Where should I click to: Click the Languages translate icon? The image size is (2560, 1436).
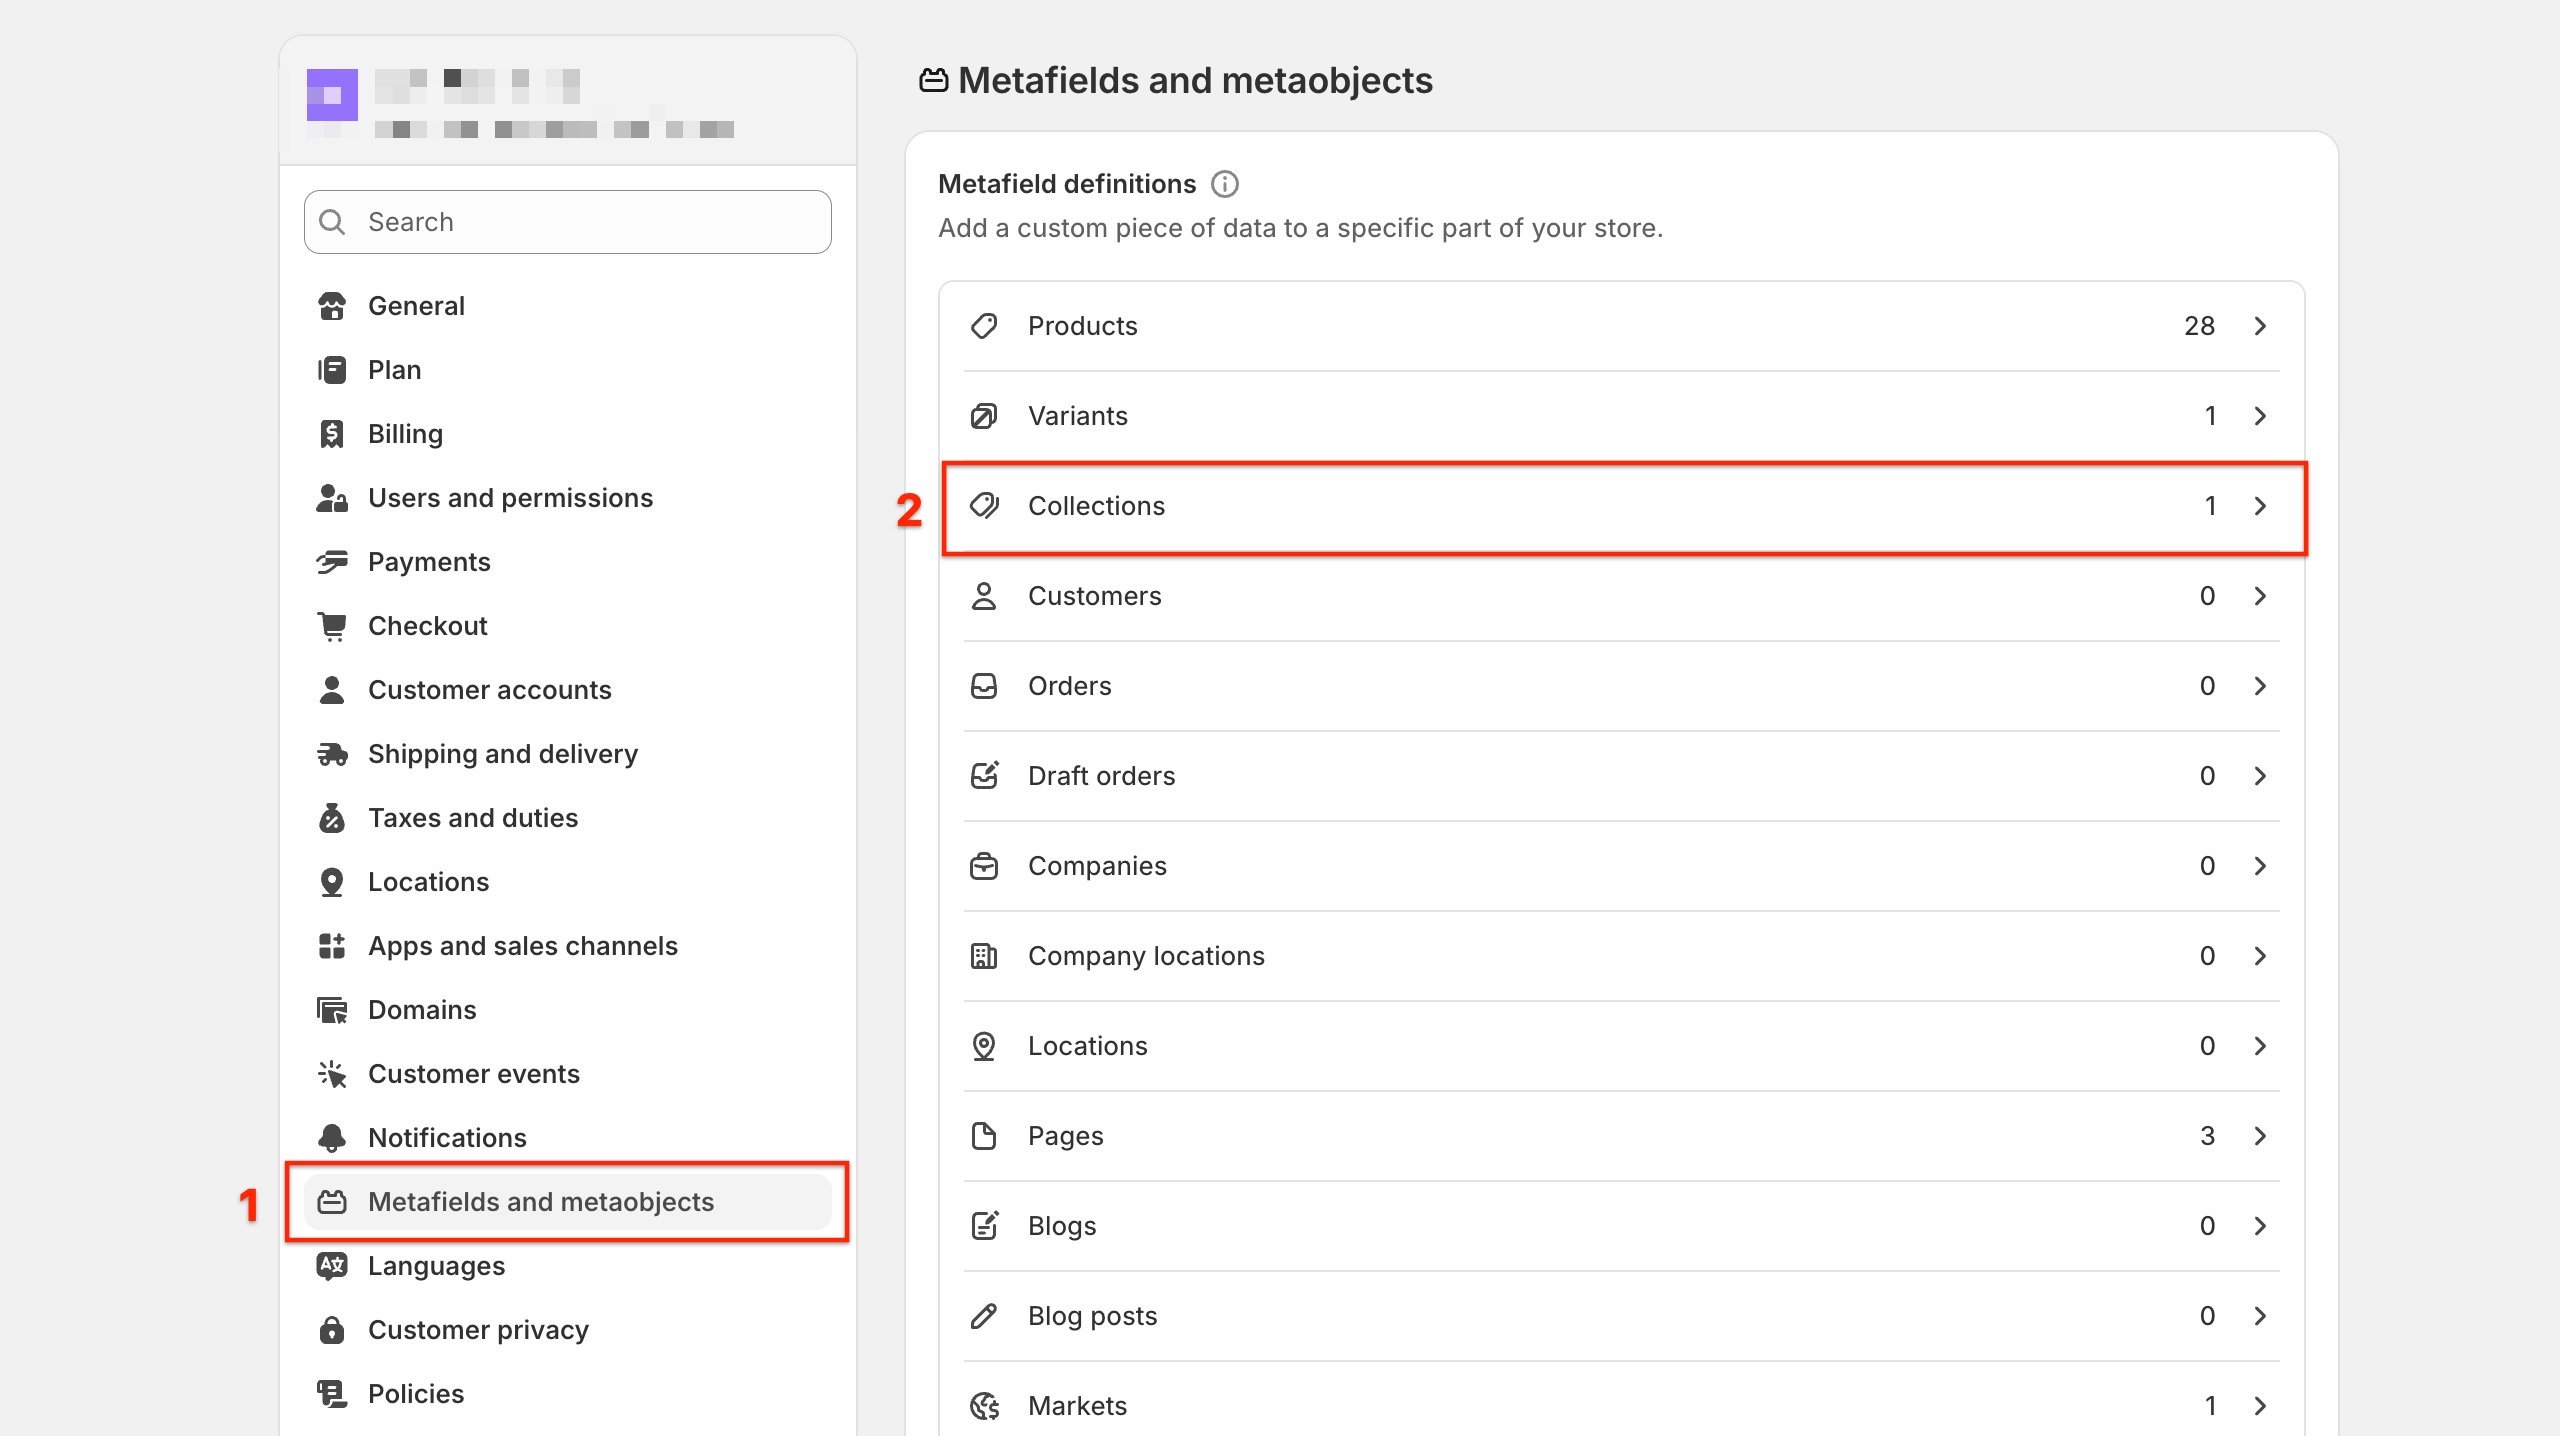point(332,1266)
